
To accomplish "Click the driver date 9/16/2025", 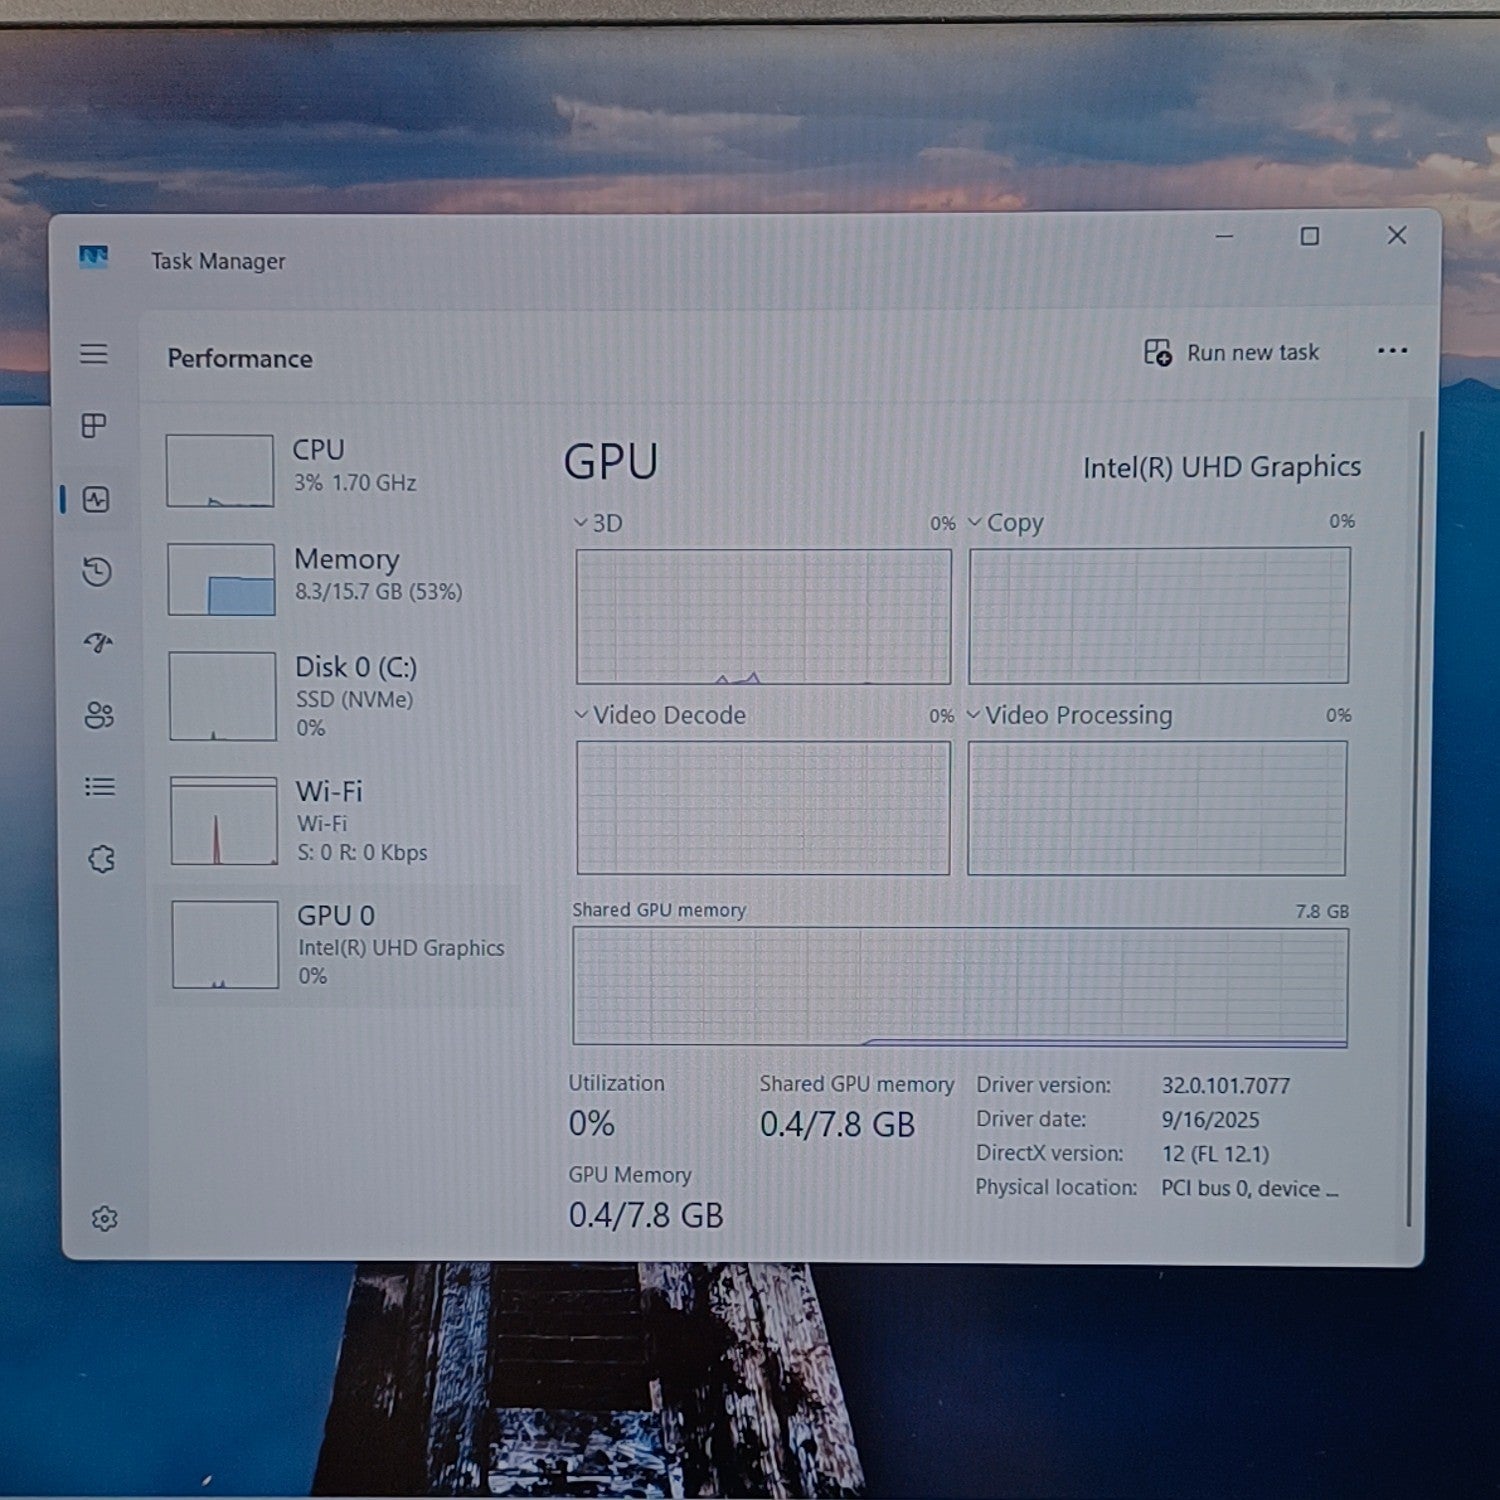I will (1210, 1119).
